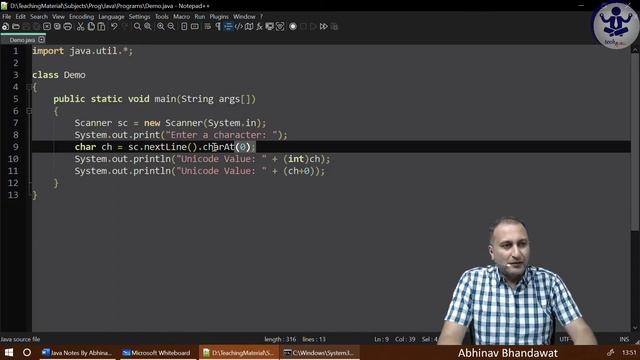Click the Save All toolbar icon
The height and width of the screenshot is (360, 640).
36,27
